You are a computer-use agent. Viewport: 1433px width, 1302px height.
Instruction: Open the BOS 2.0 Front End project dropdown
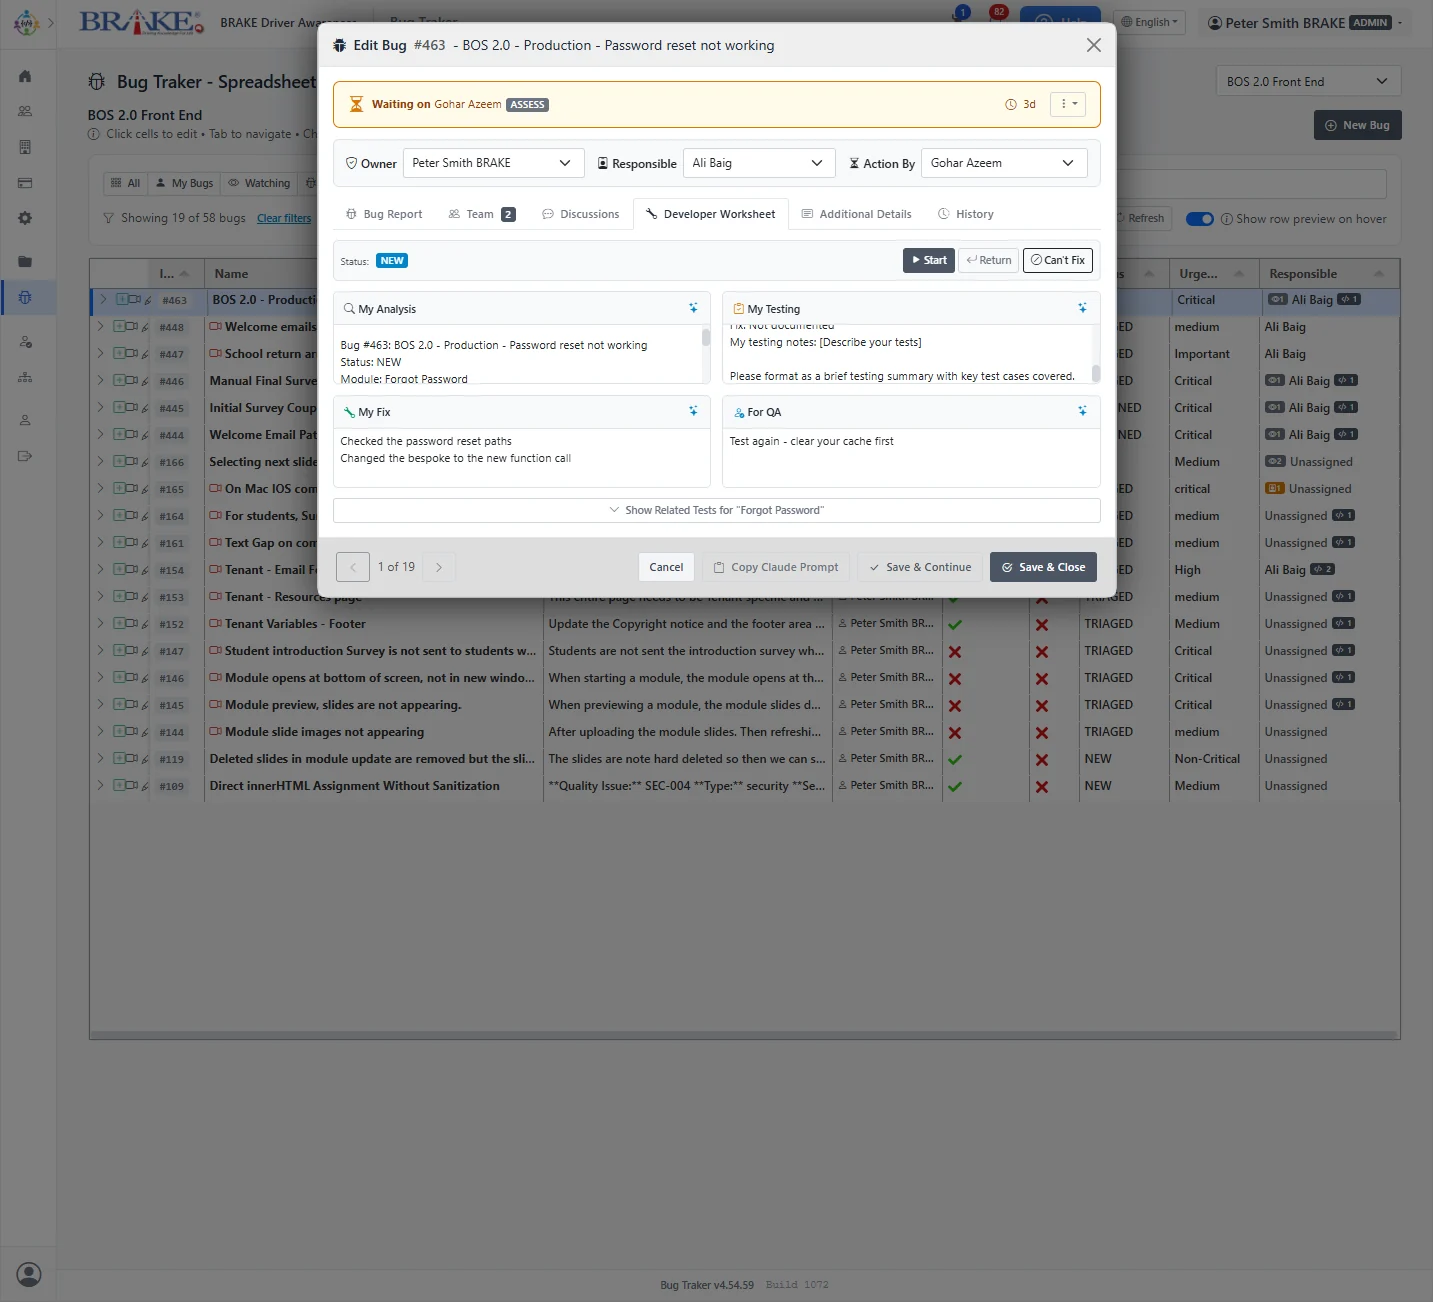point(1308,82)
